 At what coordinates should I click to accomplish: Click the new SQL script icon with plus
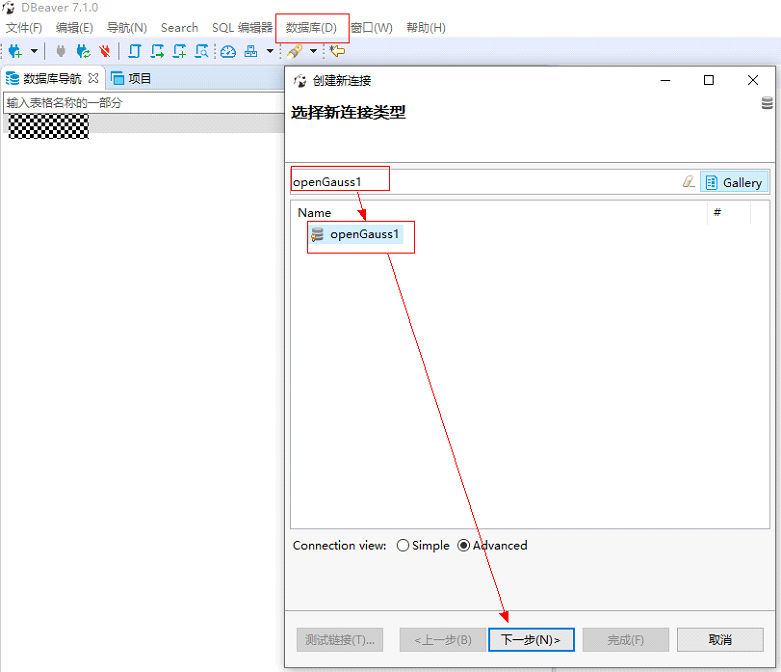point(179,51)
